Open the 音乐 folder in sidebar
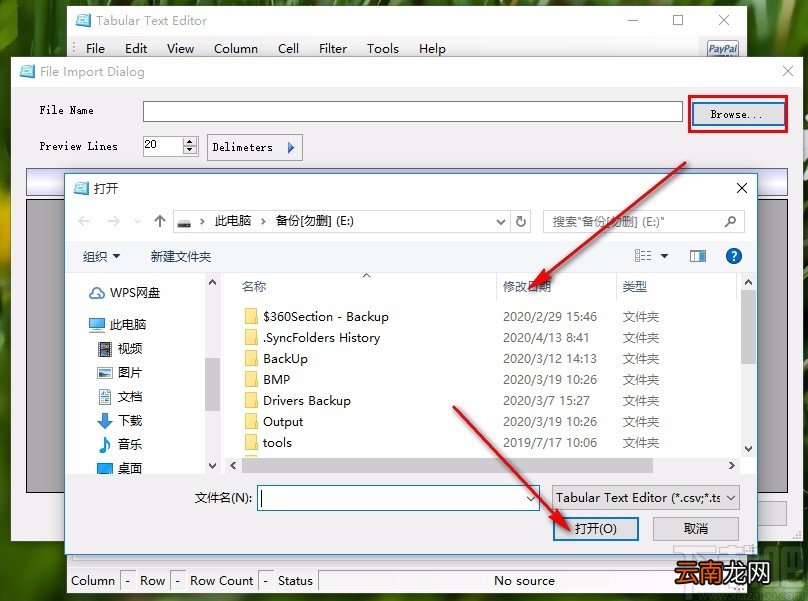 [120, 444]
